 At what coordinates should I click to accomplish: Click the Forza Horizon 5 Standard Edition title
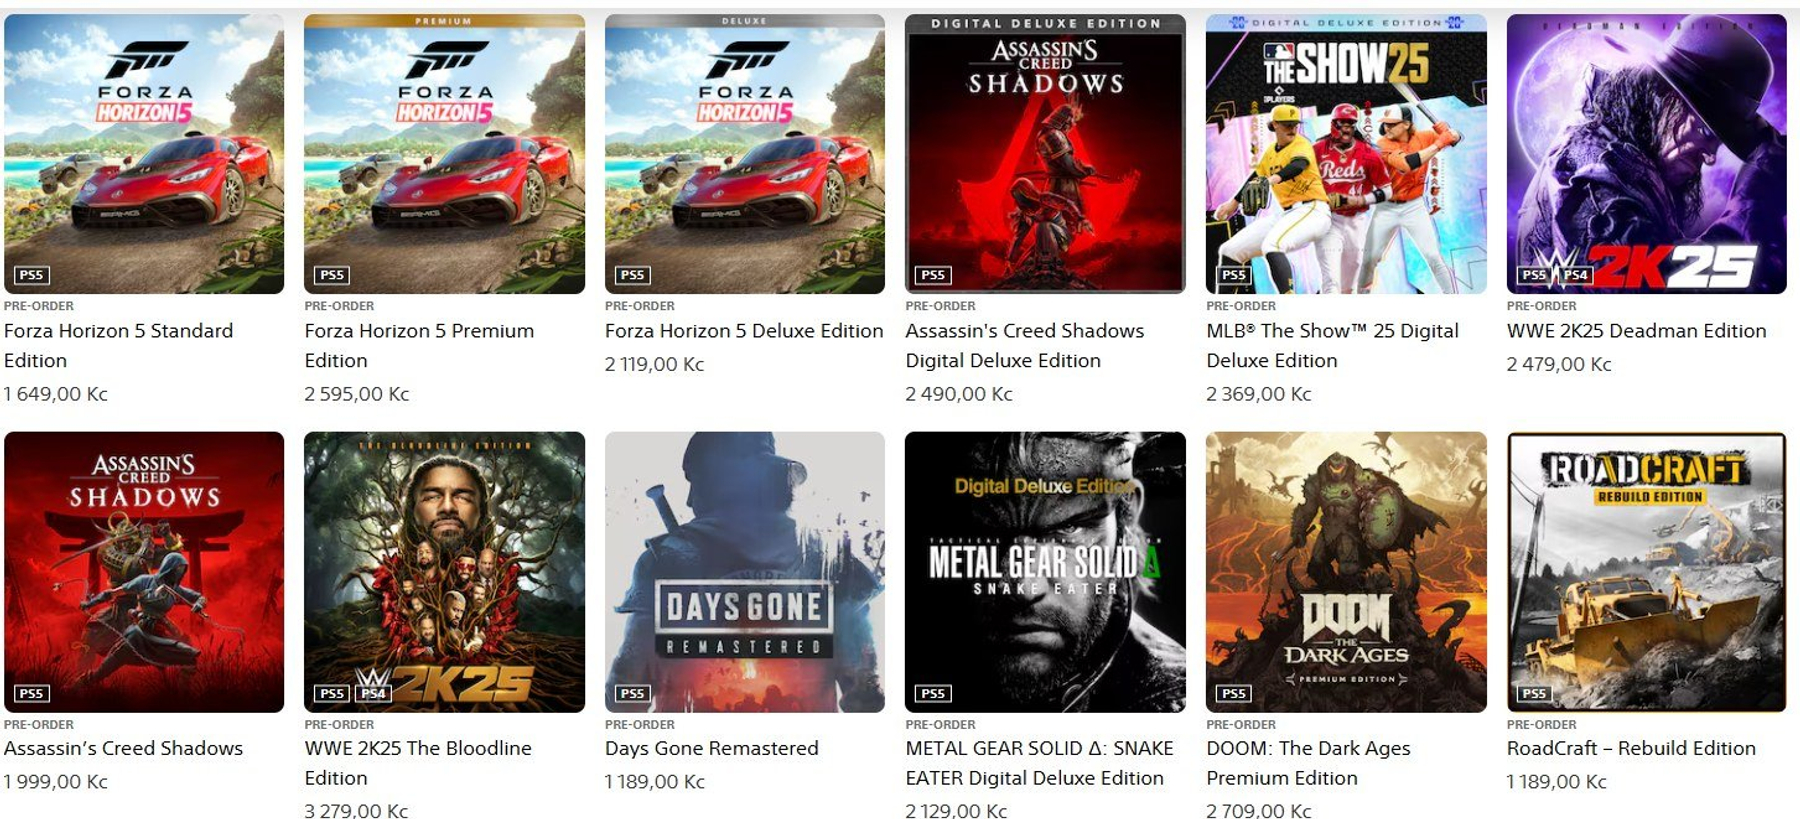pos(118,345)
